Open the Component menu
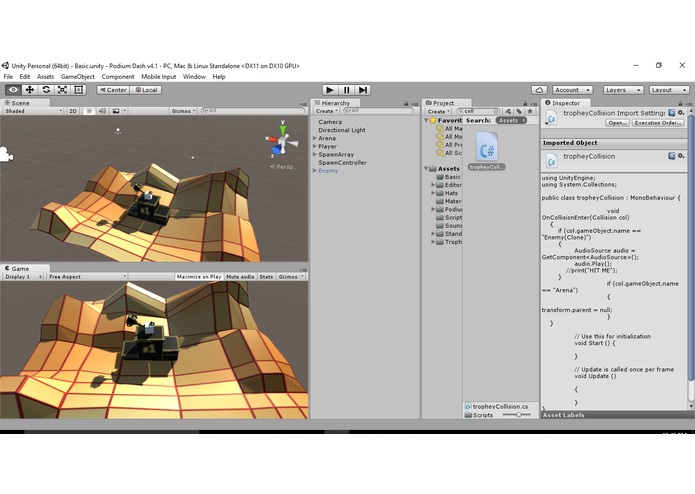 click(x=118, y=77)
